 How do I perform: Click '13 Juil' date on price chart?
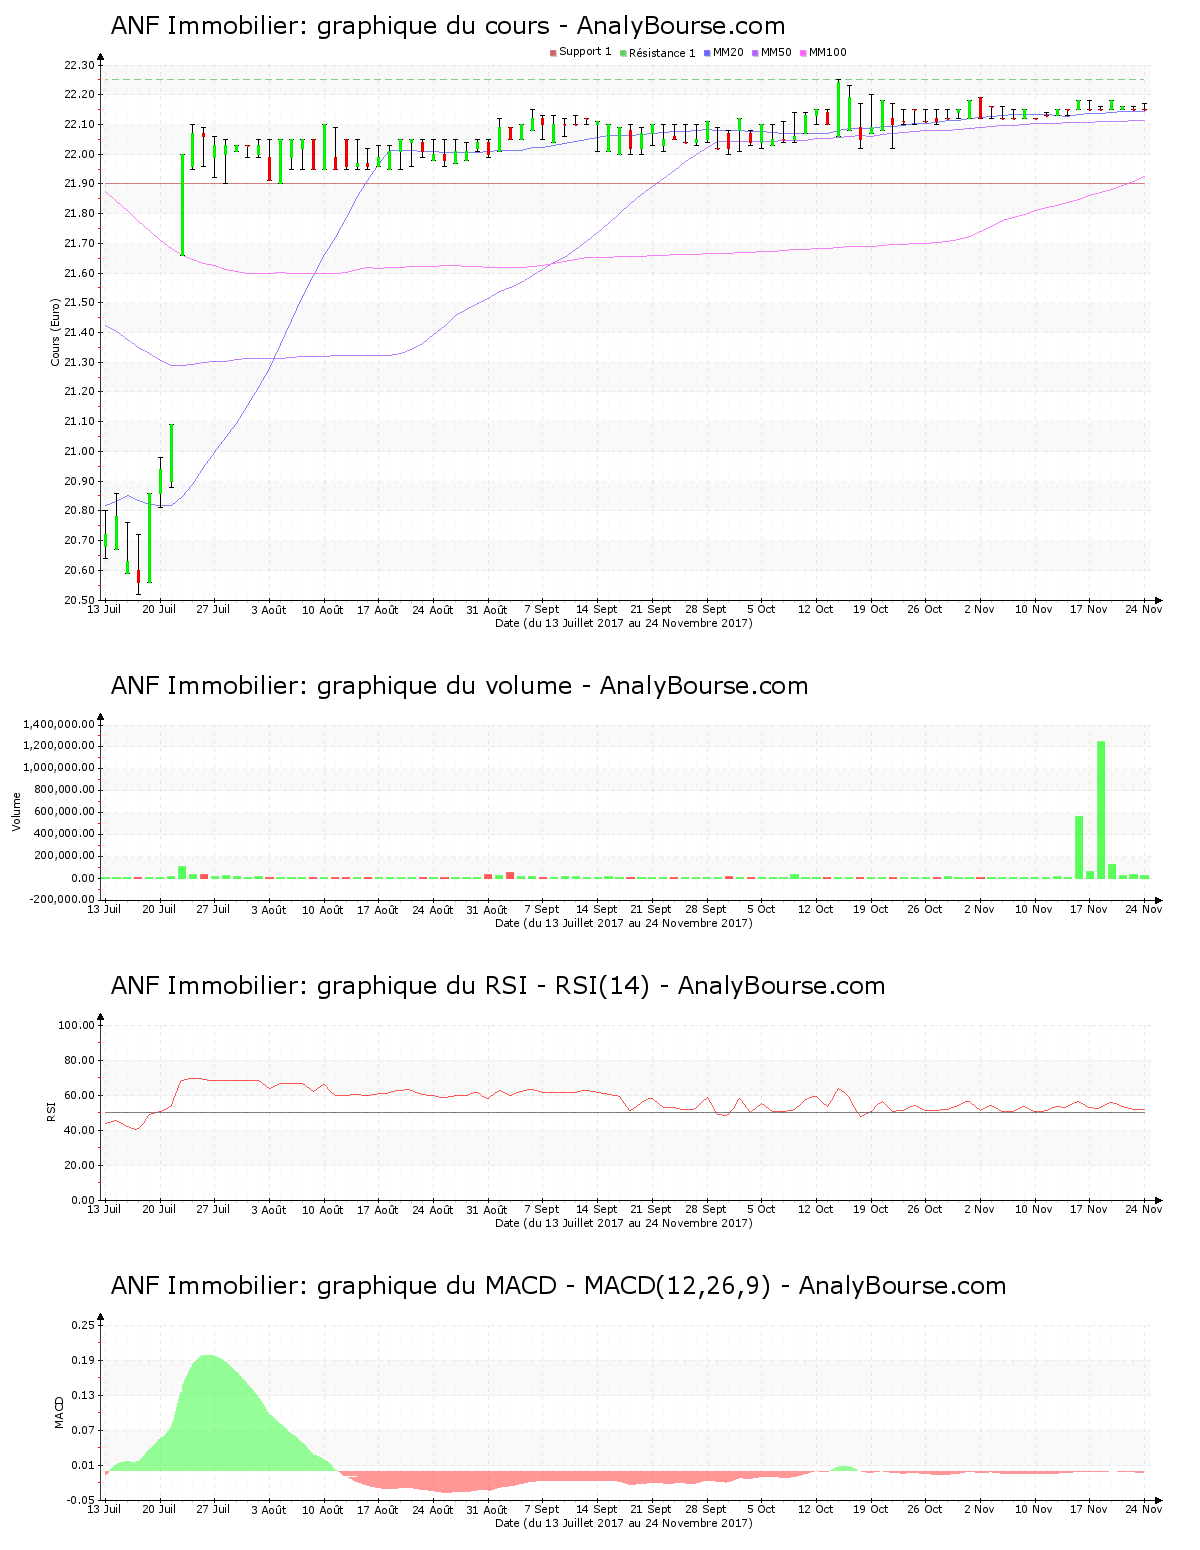coord(104,609)
